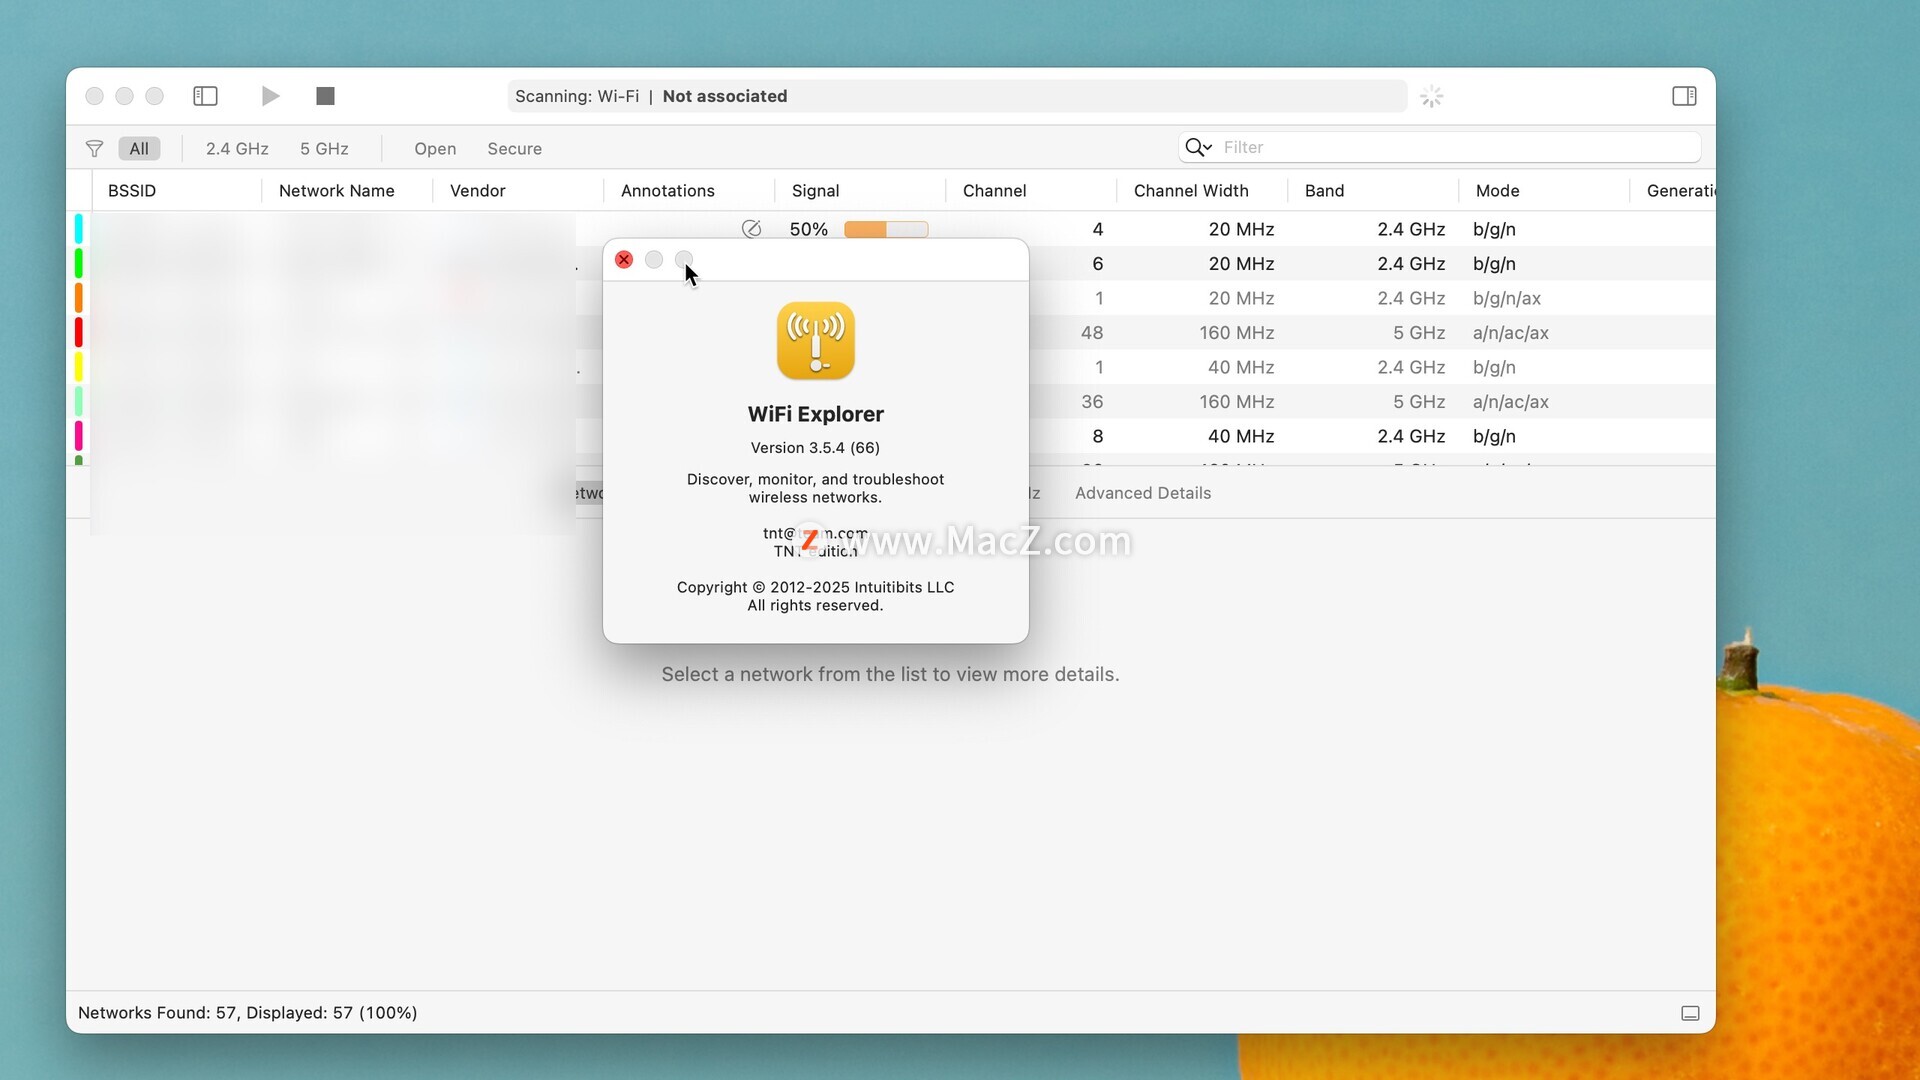Sort by Channel Width column header

point(1191,190)
